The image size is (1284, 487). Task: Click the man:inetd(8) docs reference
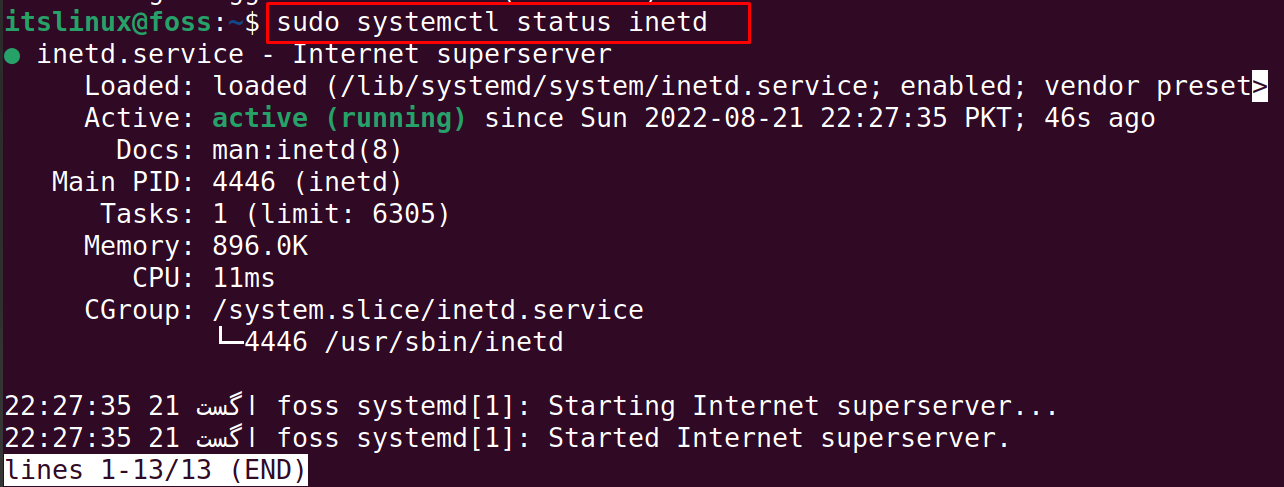307,151
